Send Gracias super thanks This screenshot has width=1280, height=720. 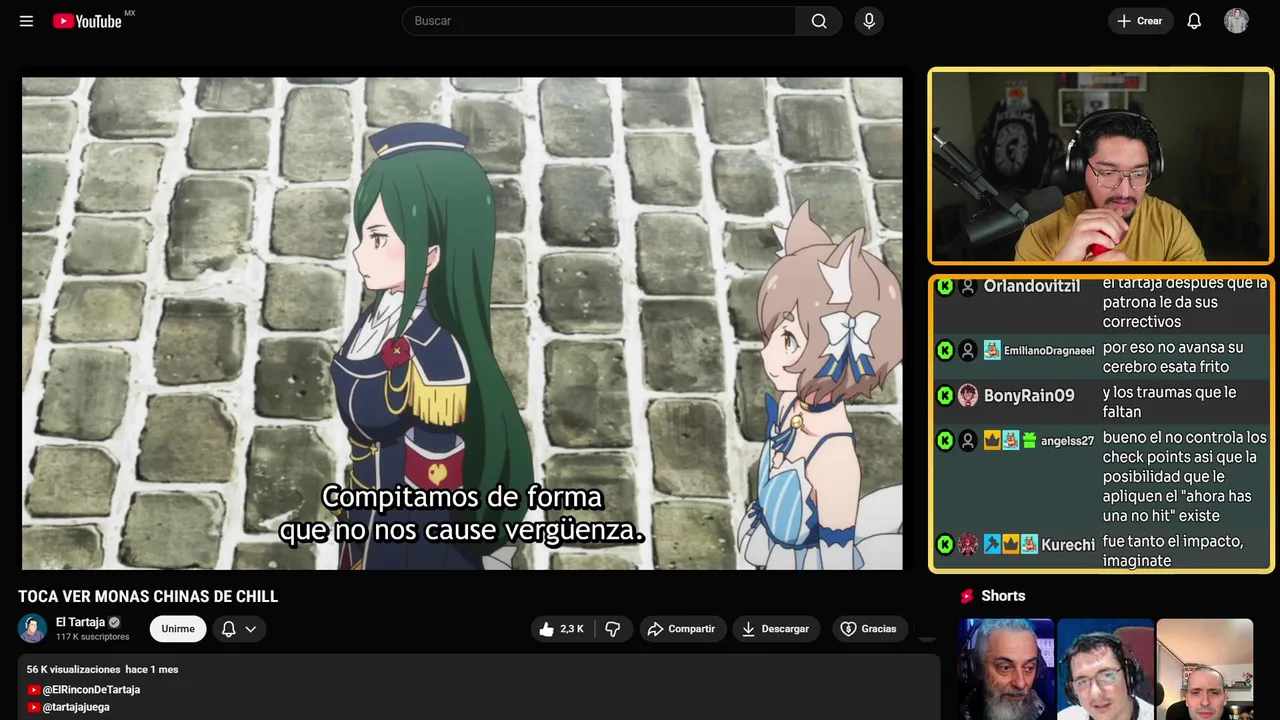[x=869, y=629]
